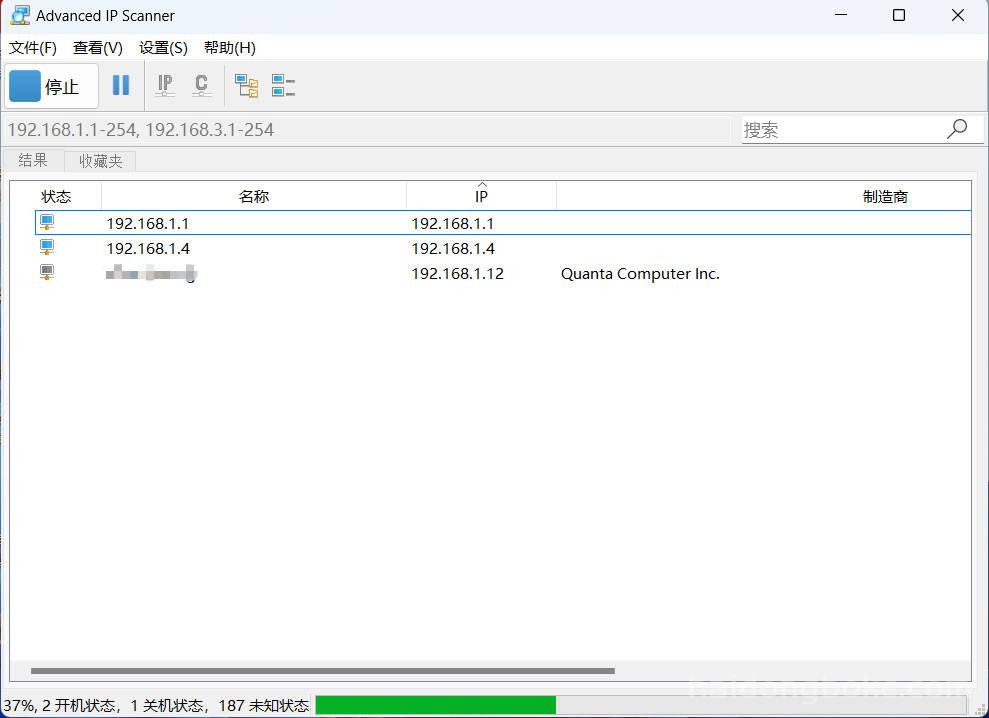Click the horizontal scrollbar thumb
The width and height of the screenshot is (989, 718).
point(322,671)
